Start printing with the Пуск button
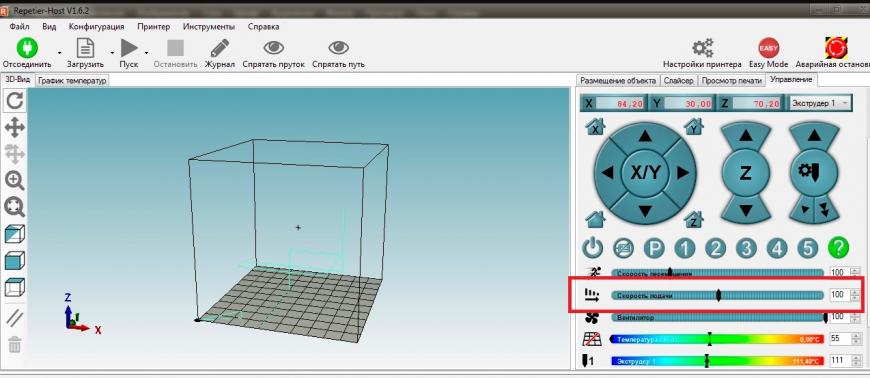 coord(129,48)
